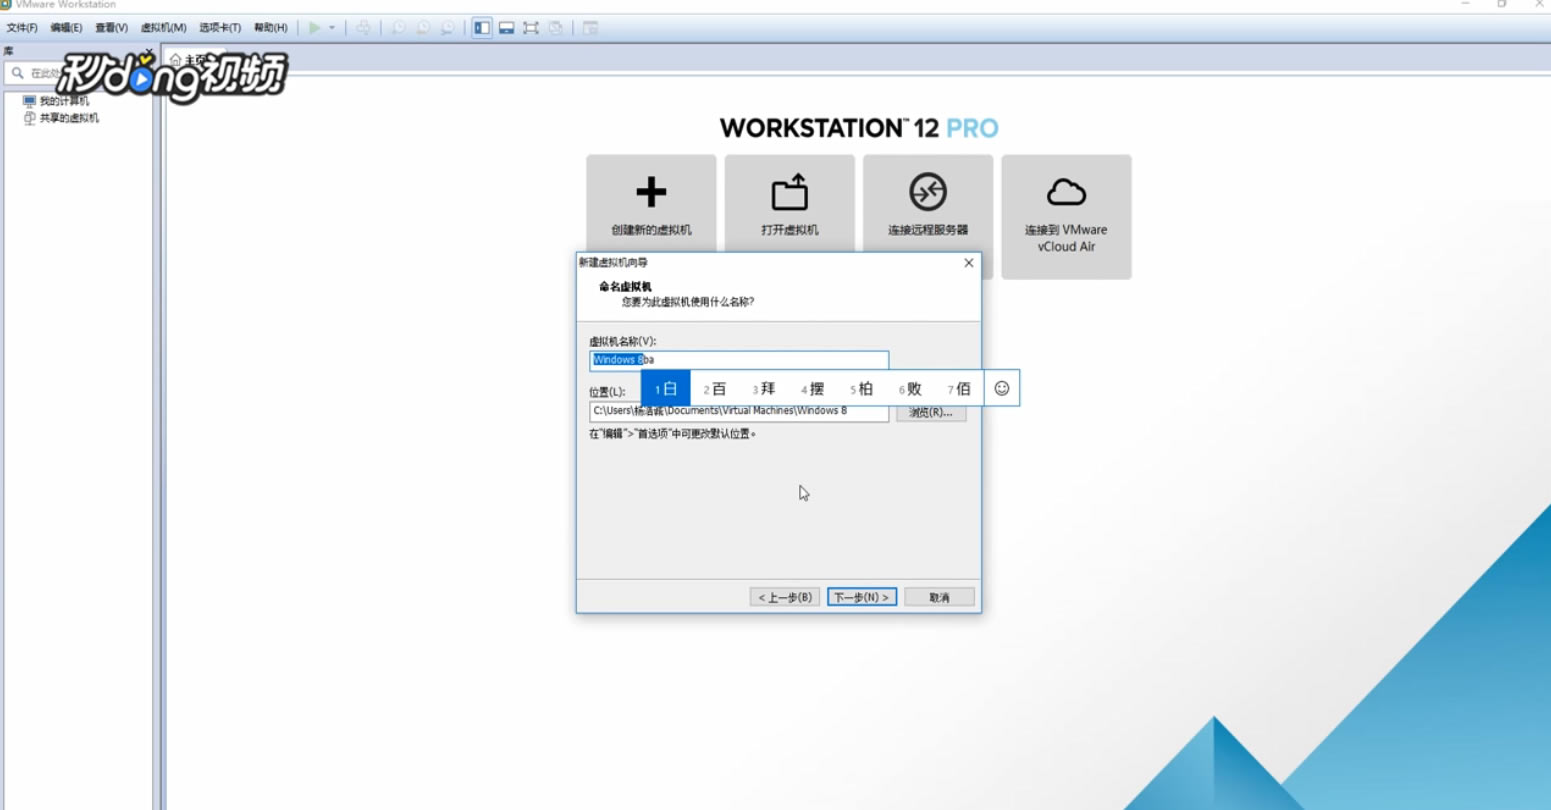Select 我的计算机 in the library tree

pos(64,101)
